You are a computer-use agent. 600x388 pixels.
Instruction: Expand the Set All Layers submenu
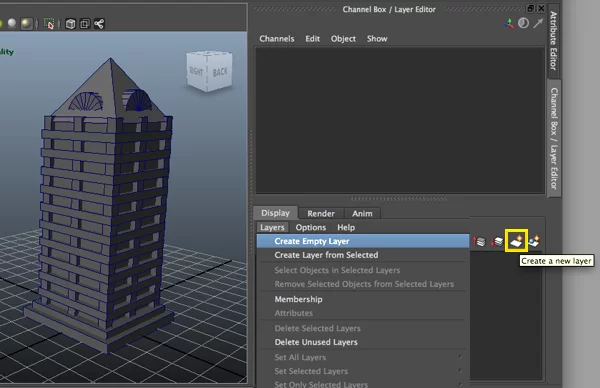[x=363, y=357]
